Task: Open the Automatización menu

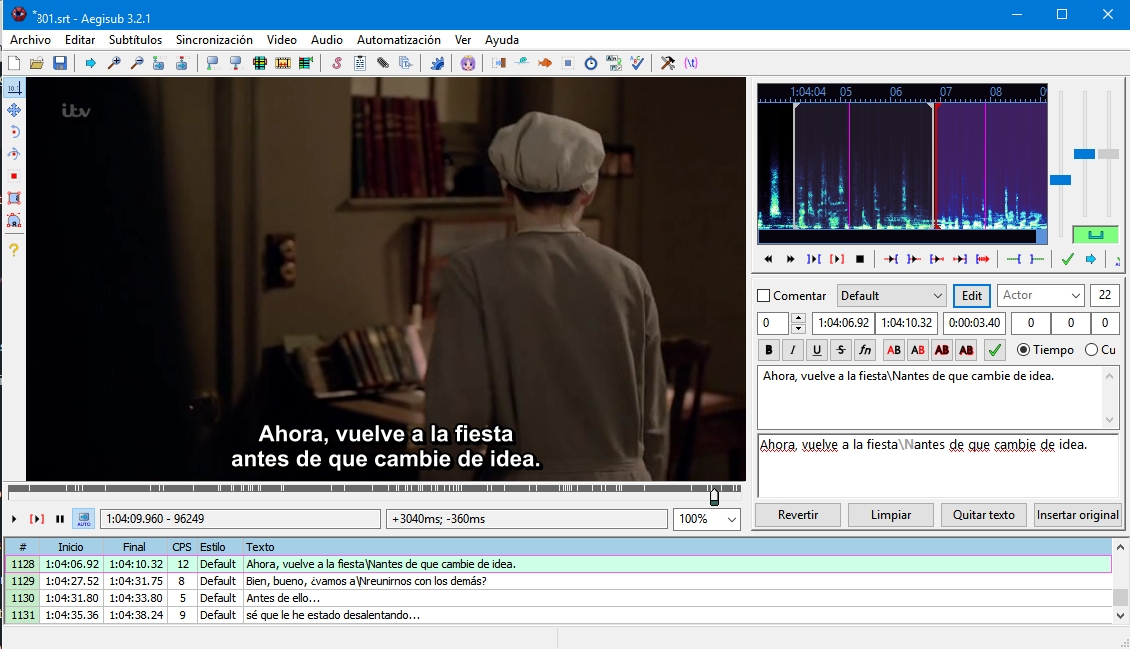Action: click(399, 40)
